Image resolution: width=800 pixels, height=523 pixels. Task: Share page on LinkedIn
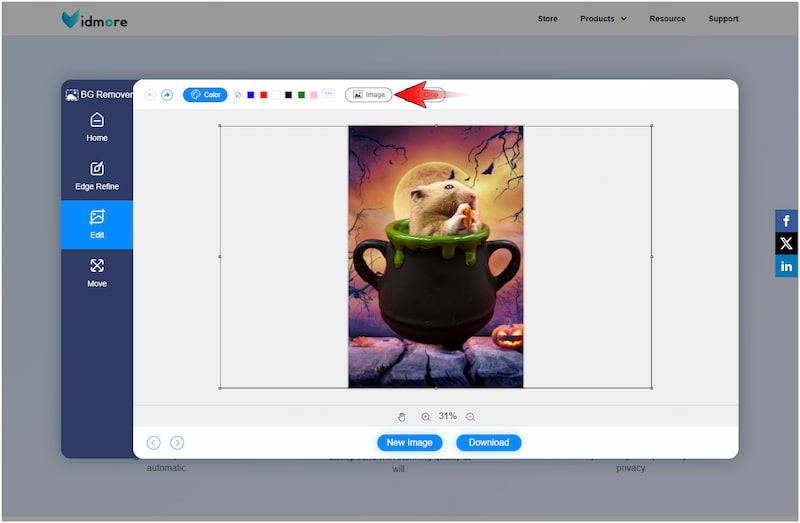click(786, 266)
